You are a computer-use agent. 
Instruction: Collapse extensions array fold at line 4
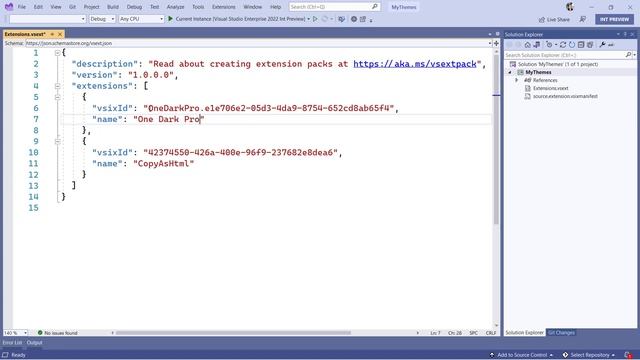[x=58, y=86]
